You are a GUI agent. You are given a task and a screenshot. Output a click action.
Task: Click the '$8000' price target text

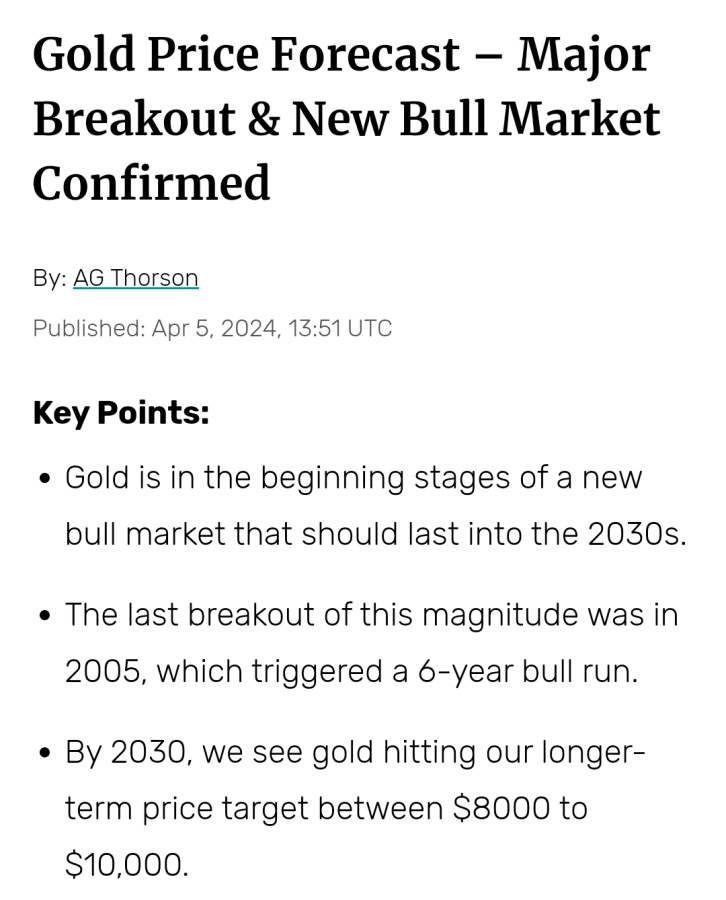(x=501, y=807)
